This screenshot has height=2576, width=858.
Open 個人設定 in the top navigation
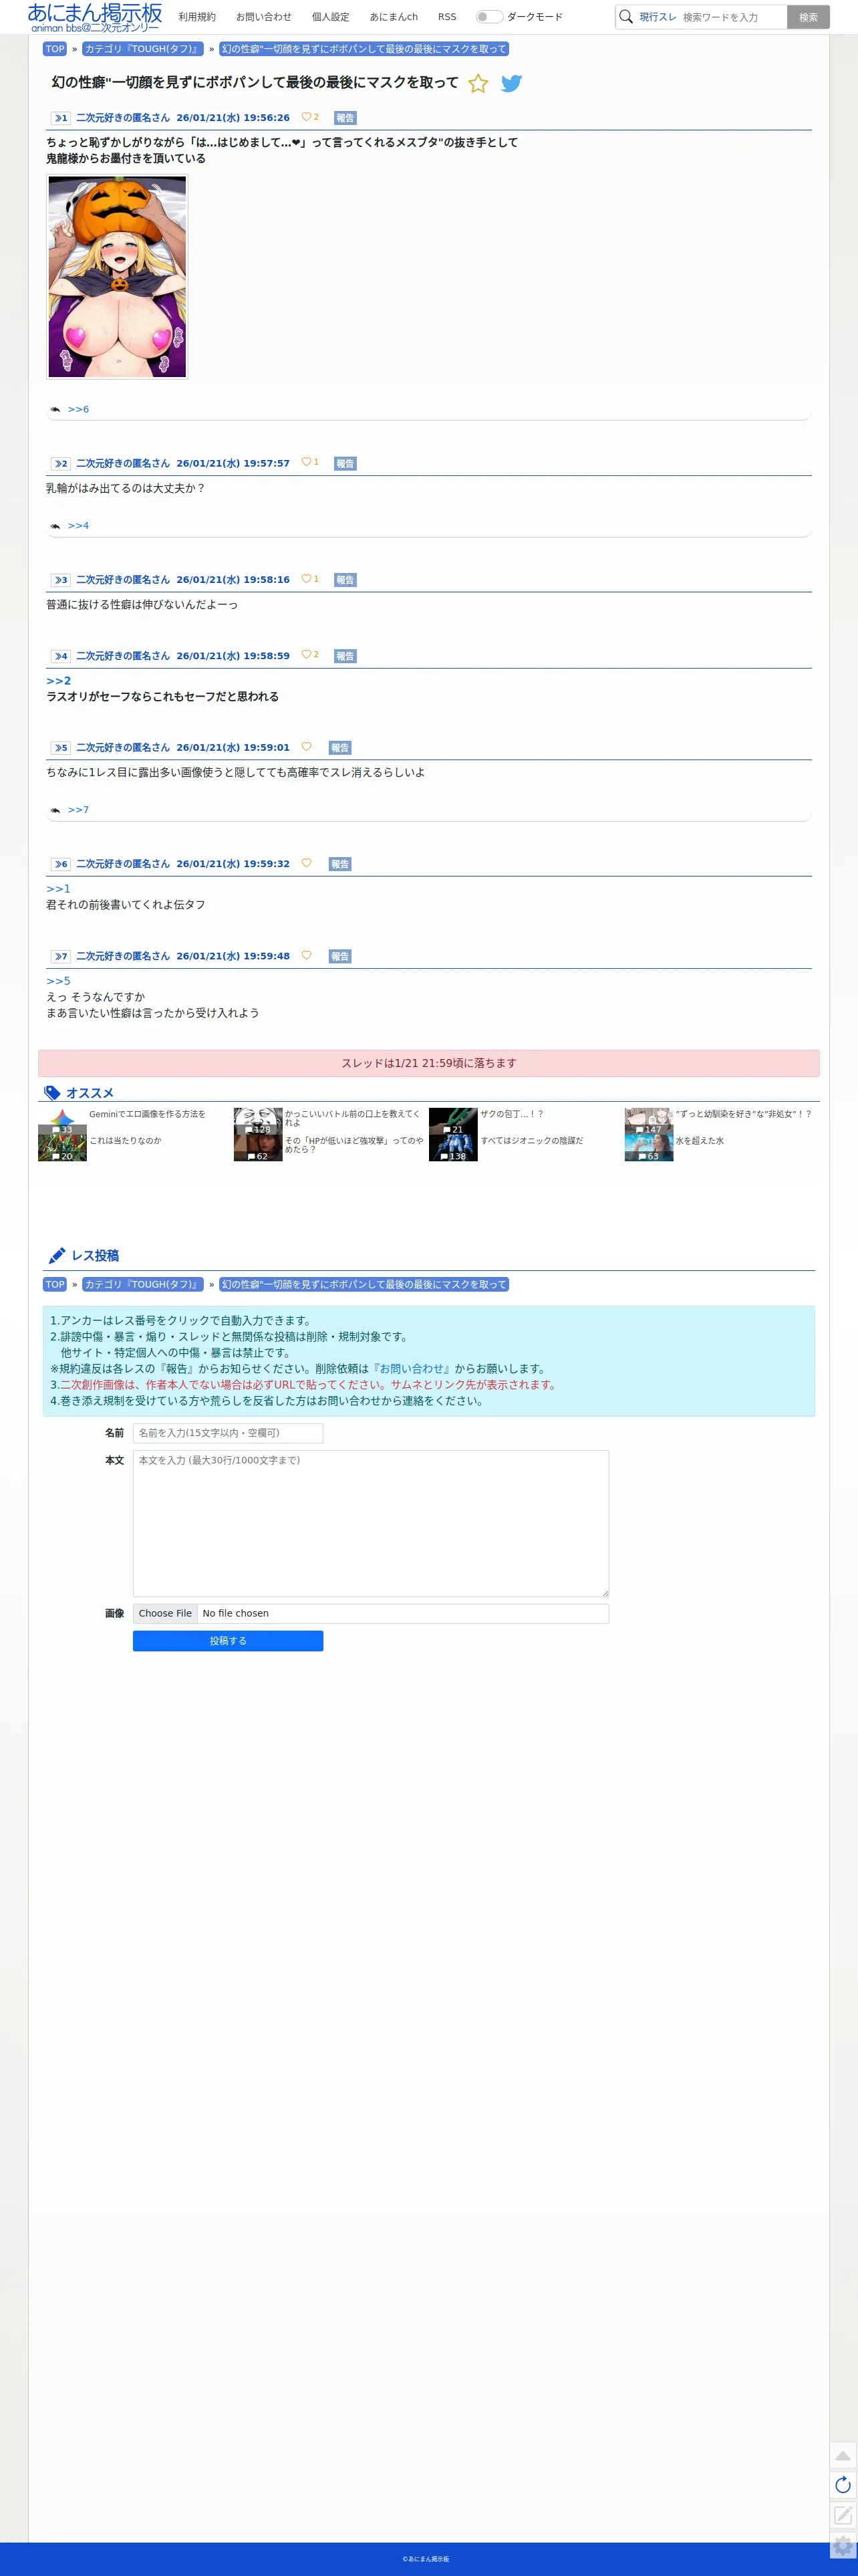point(330,17)
